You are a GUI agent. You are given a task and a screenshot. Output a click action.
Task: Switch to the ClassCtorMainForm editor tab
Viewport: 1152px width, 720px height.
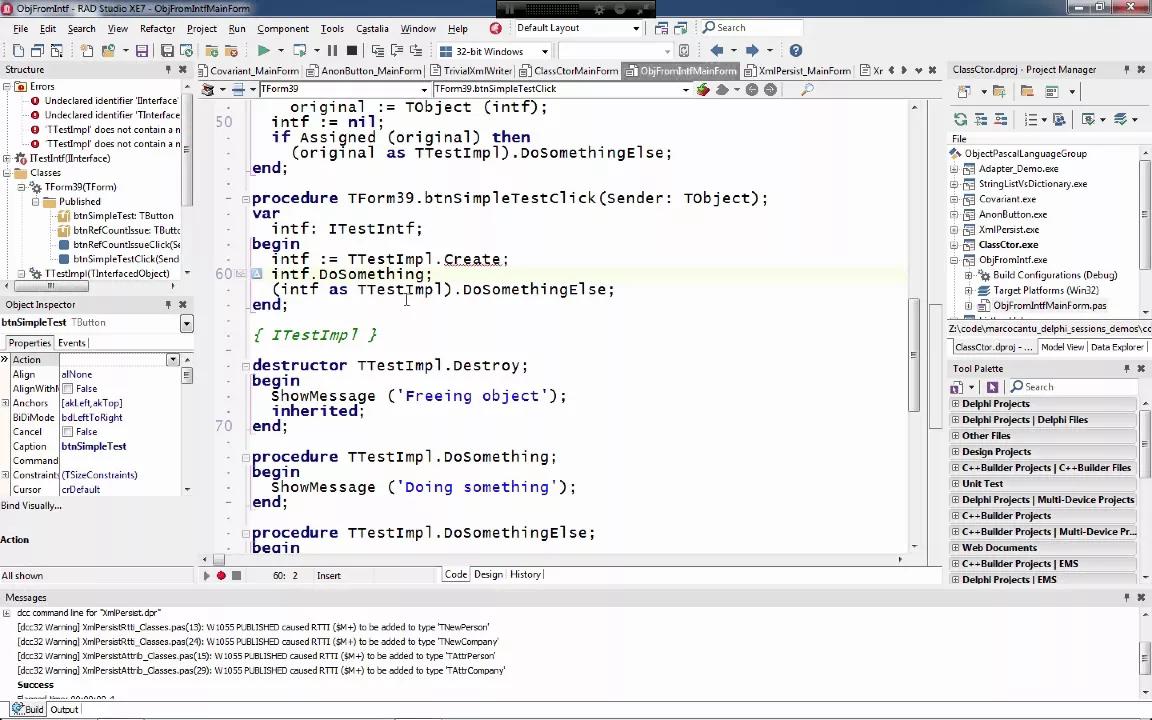pos(569,71)
